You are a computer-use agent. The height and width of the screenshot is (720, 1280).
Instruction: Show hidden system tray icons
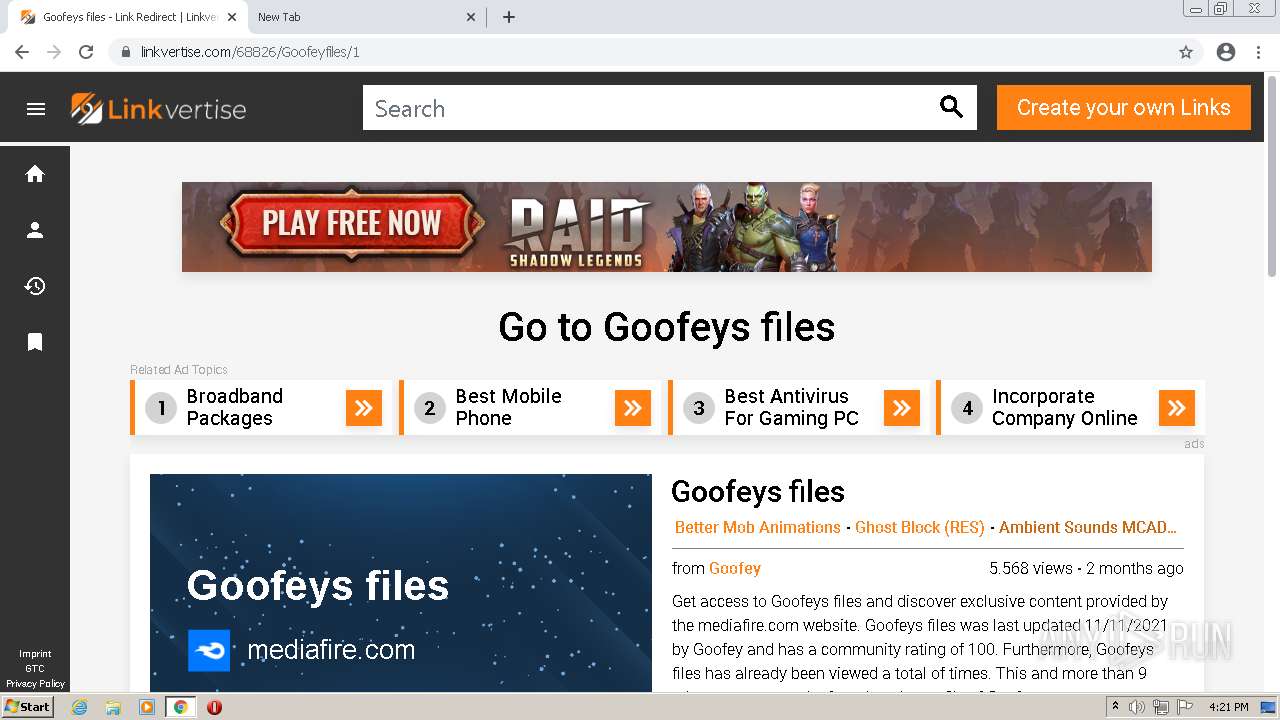(x=1115, y=707)
